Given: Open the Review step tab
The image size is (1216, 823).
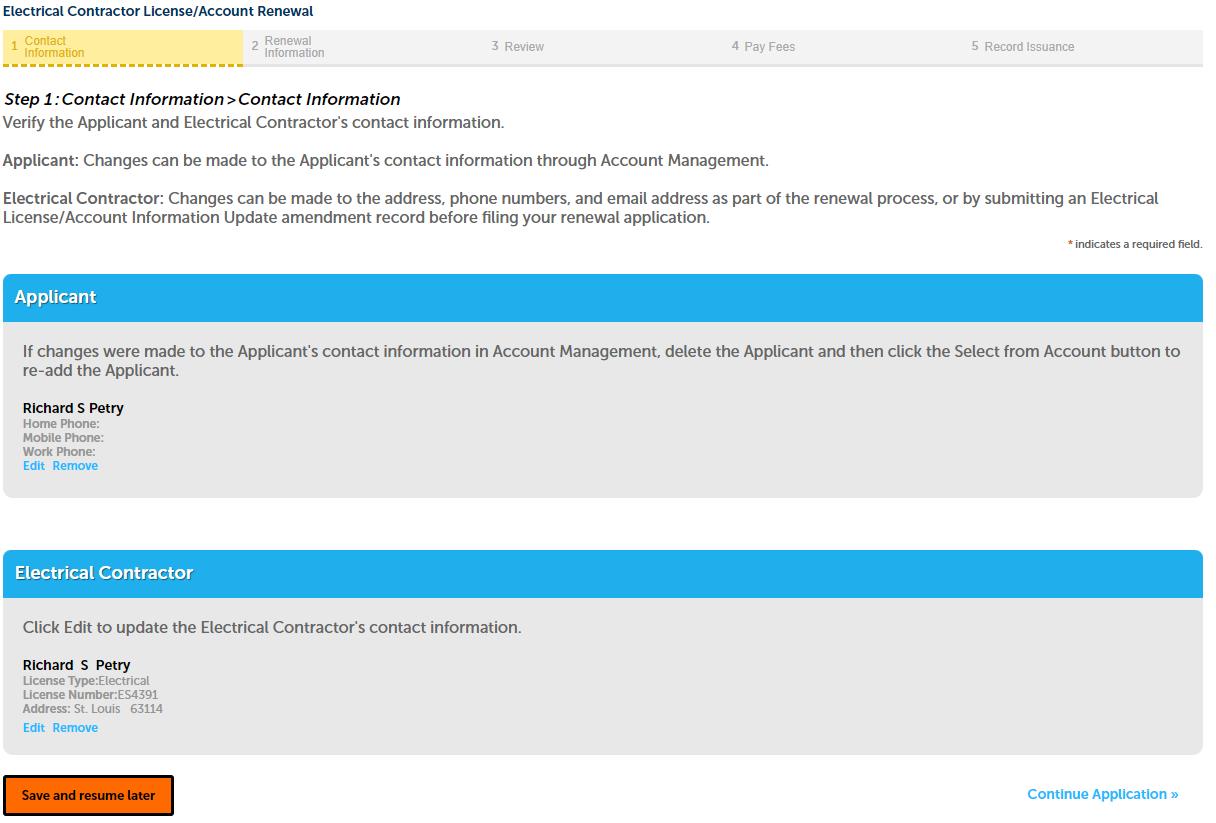Looking at the screenshot, I should (x=602, y=47).
